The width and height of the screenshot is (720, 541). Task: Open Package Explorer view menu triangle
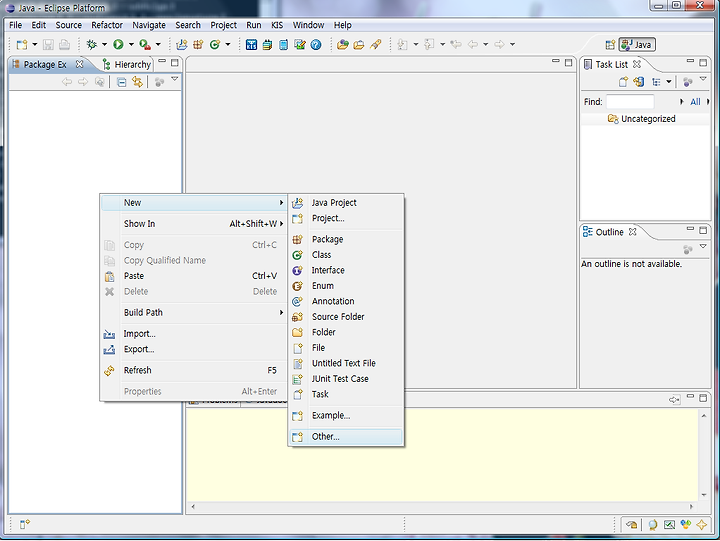174,79
